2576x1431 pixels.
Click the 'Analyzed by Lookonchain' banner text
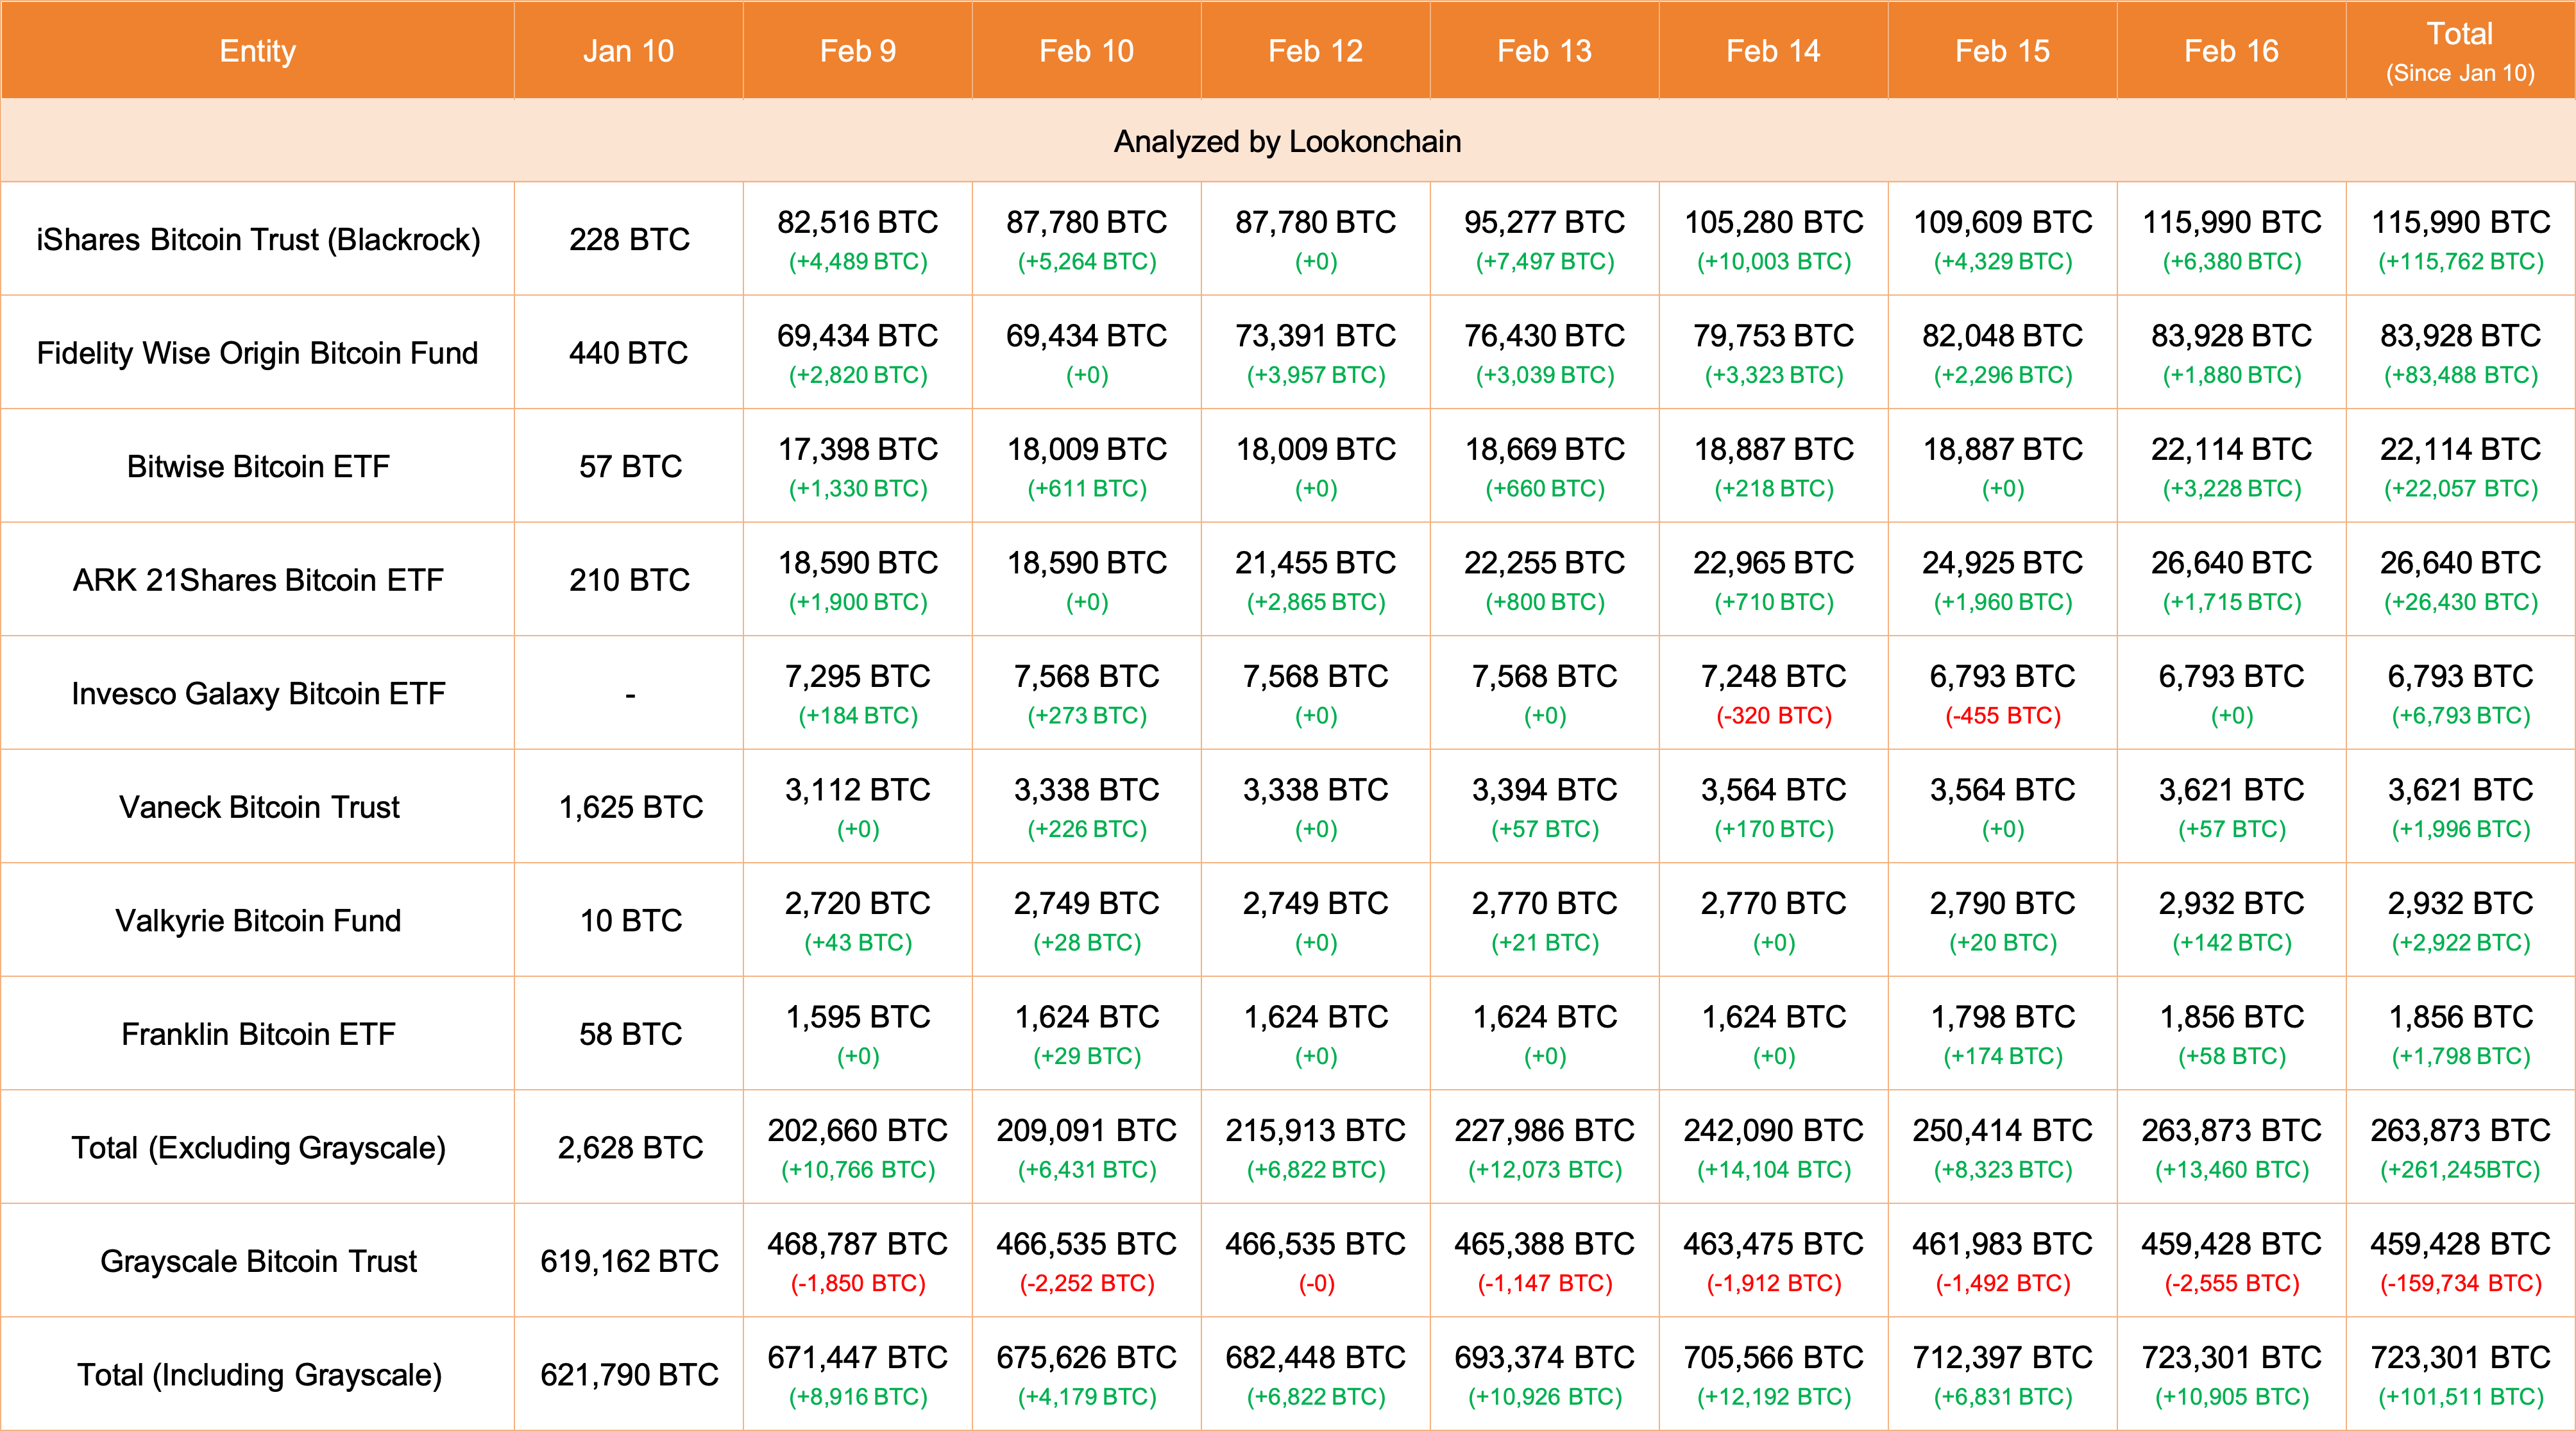(1288, 141)
